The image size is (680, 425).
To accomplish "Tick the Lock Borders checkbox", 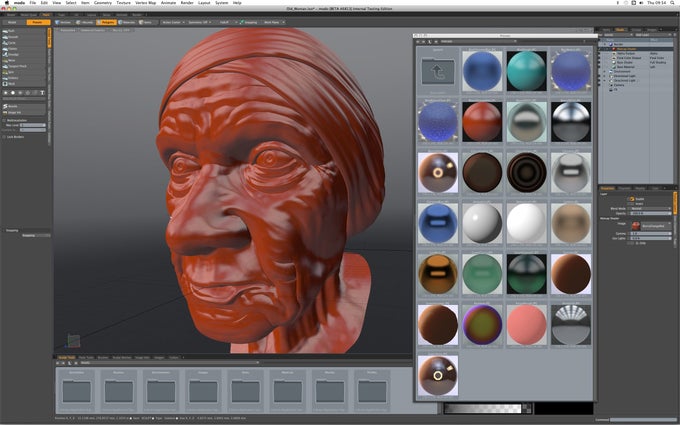I will [x=4, y=137].
